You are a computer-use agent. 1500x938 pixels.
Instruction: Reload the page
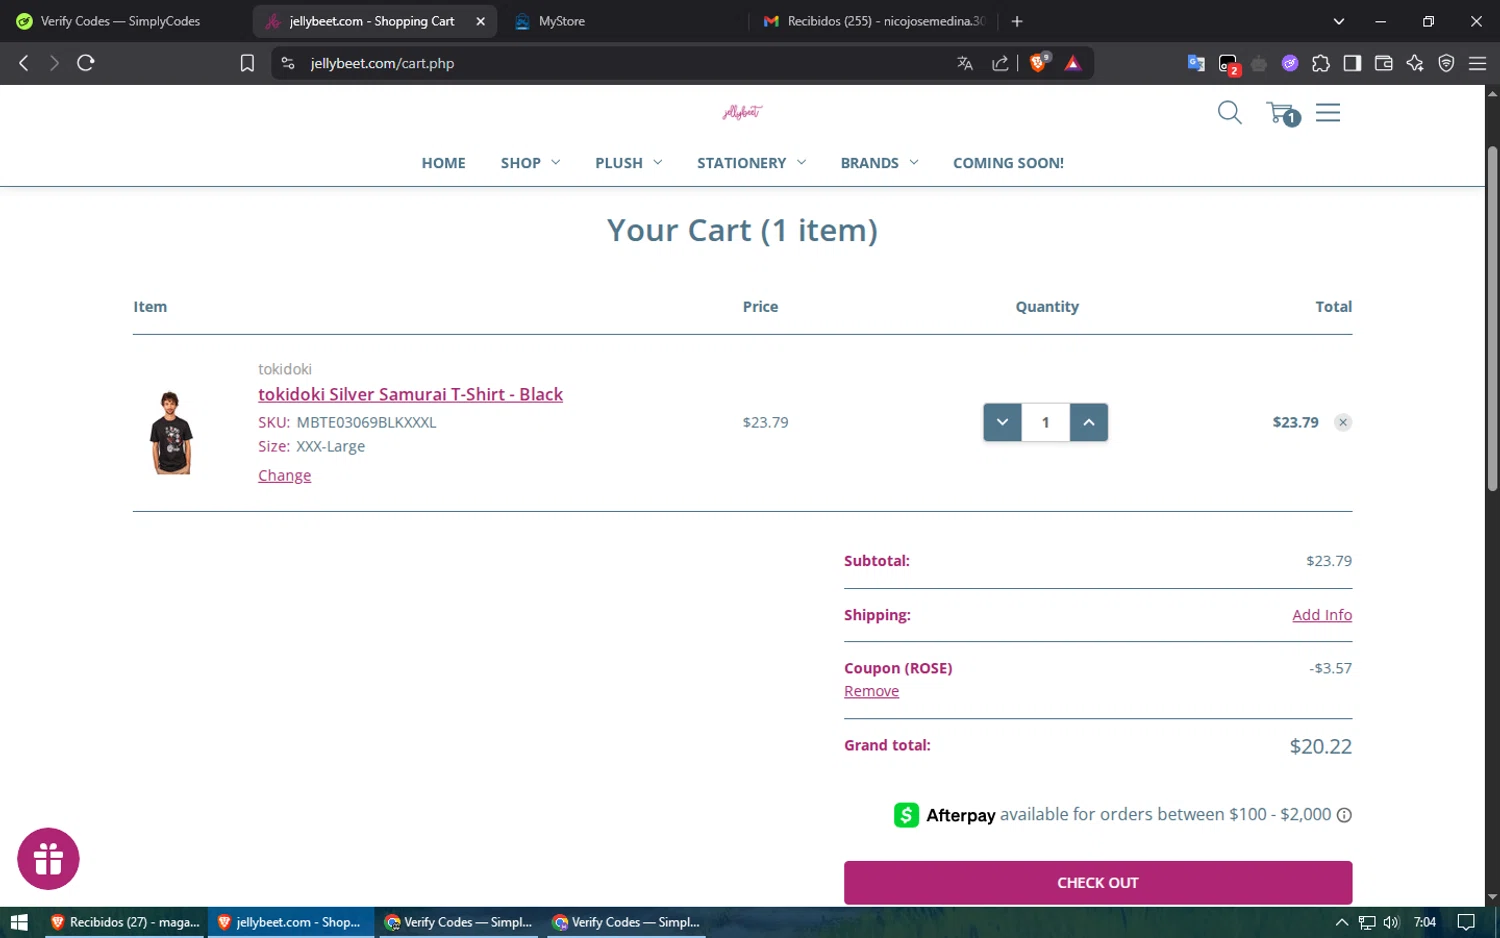[86, 63]
